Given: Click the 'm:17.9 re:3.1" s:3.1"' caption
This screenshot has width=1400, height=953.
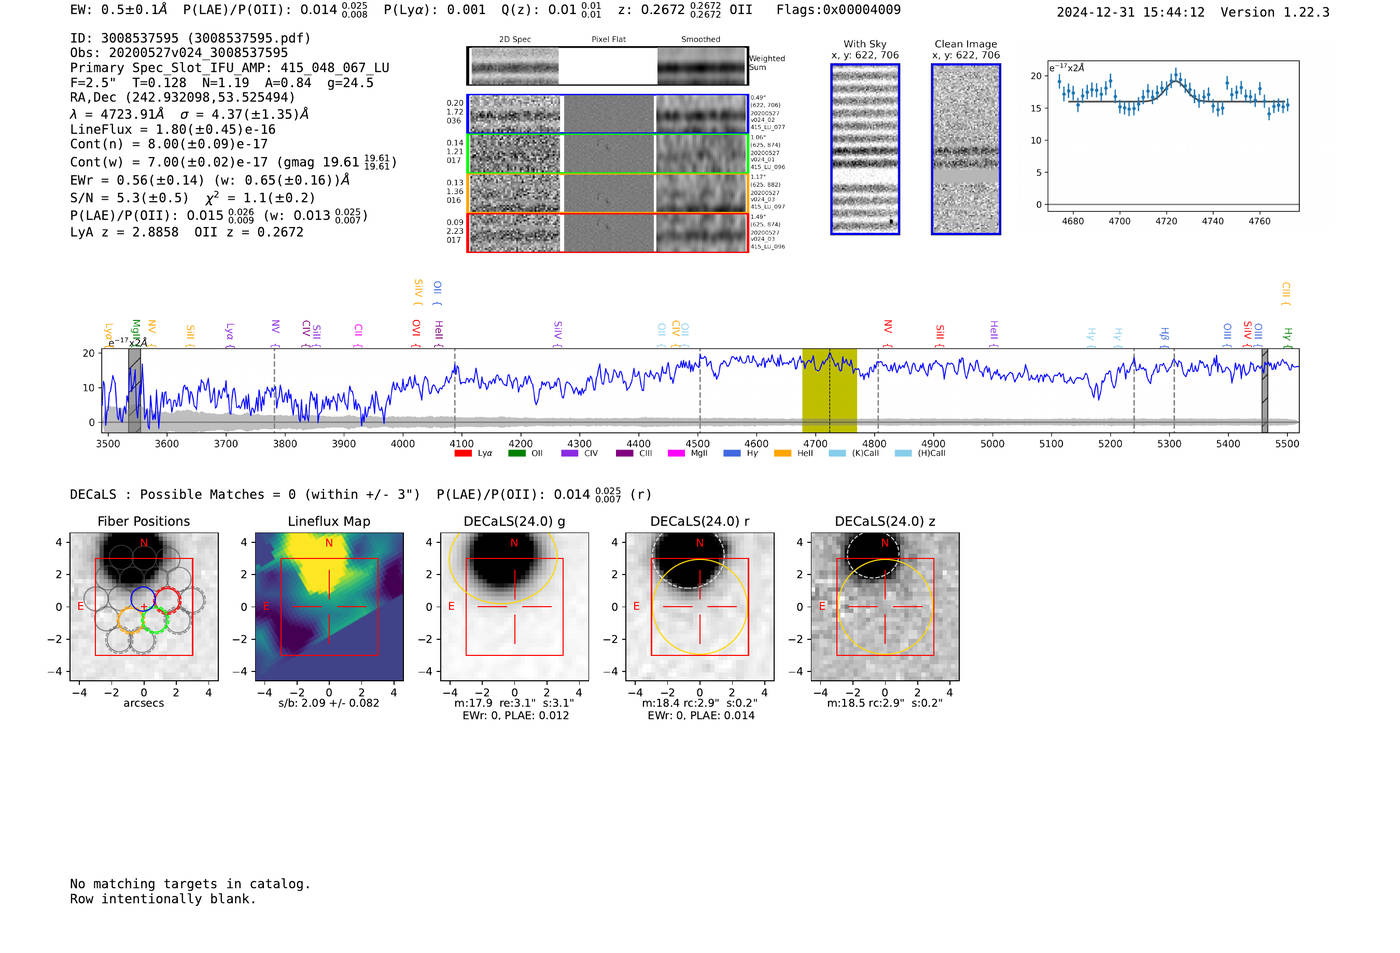Looking at the screenshot, I should 514,703.
